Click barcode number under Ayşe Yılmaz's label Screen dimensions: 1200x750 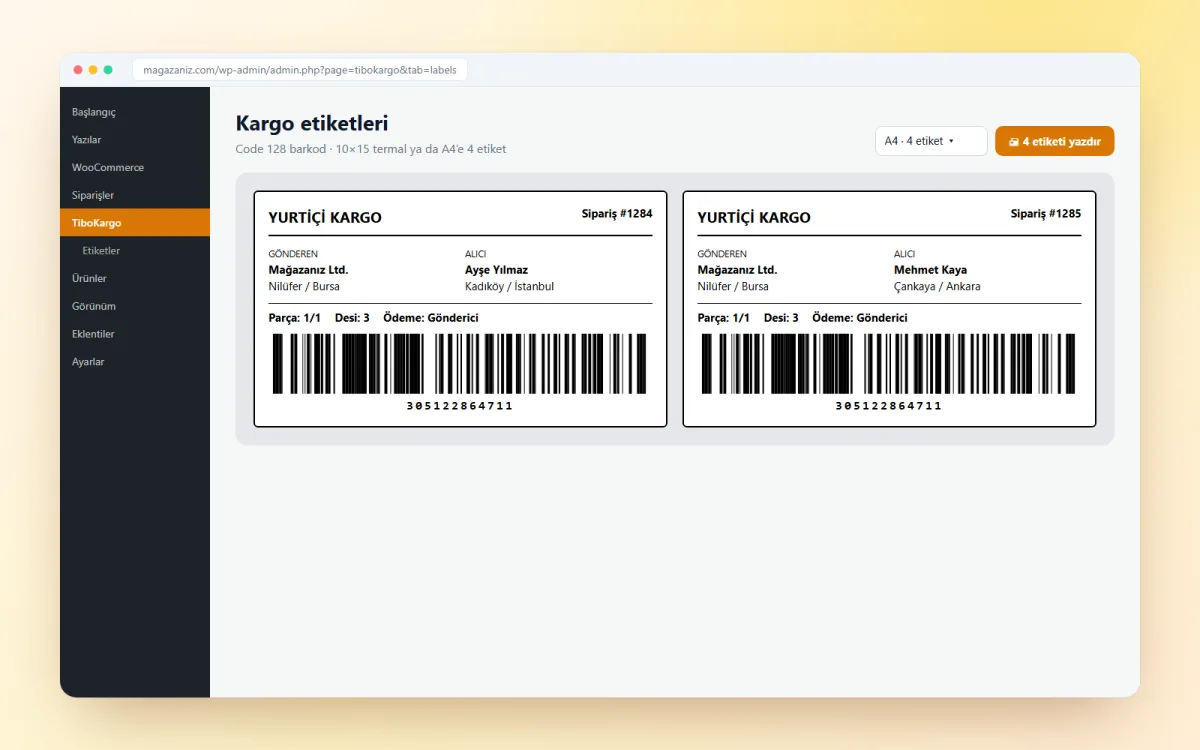pyautogui.click(x=460, y=406)
